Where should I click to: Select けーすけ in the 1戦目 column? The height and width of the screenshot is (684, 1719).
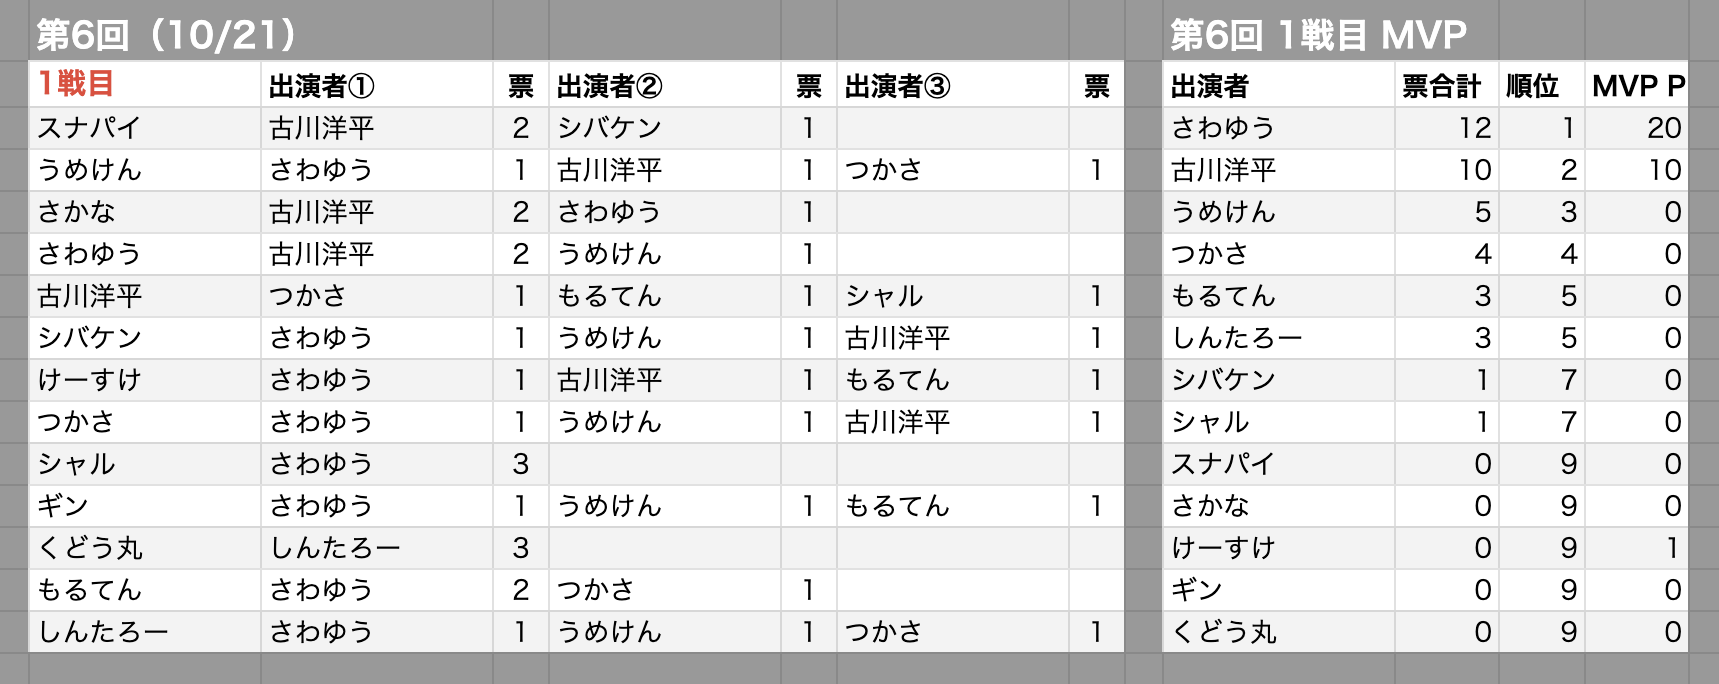pos(90,380)
